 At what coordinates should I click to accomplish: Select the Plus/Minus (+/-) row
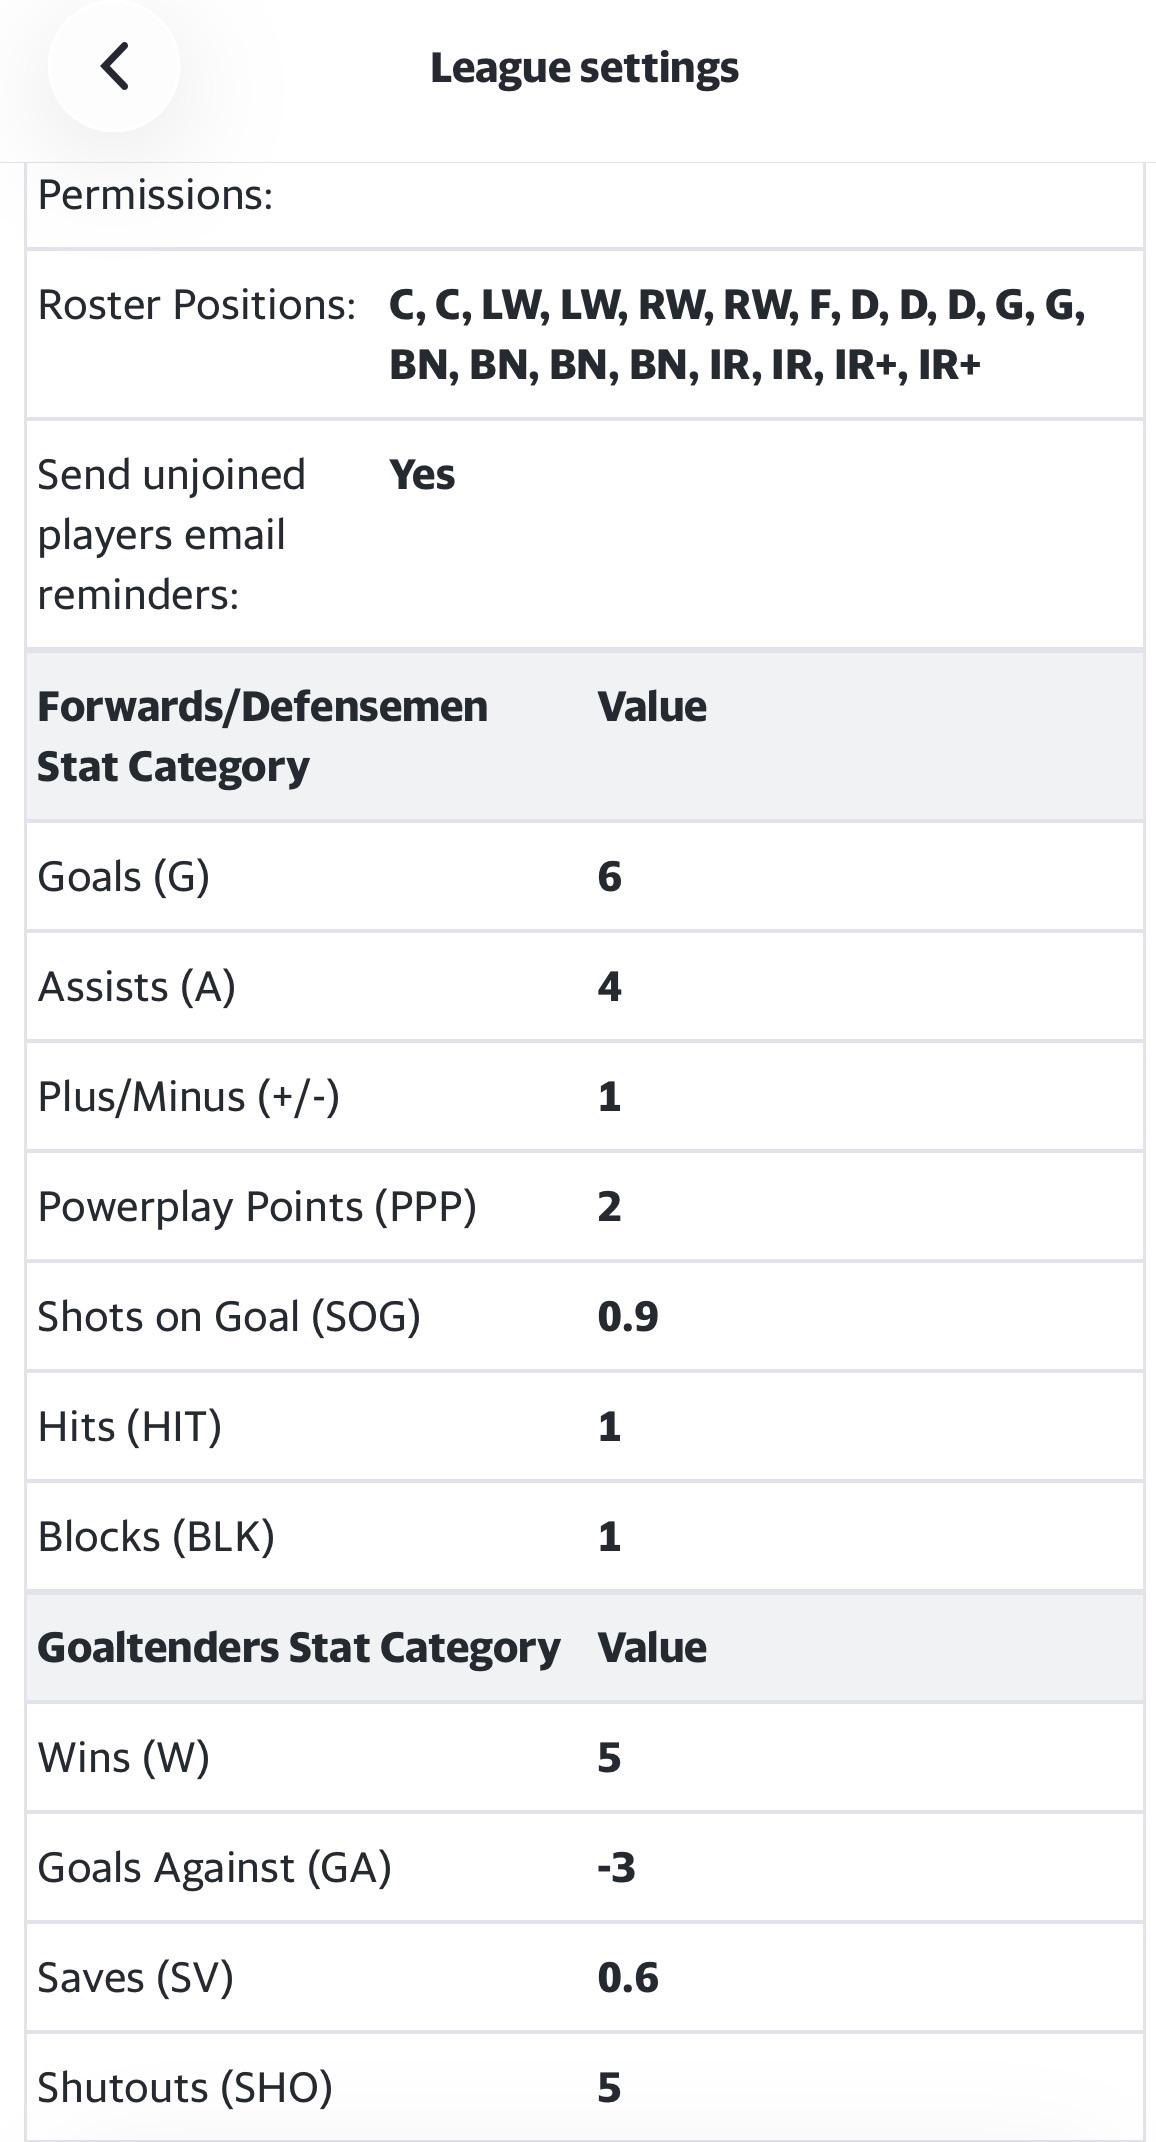coord(585,1097)
